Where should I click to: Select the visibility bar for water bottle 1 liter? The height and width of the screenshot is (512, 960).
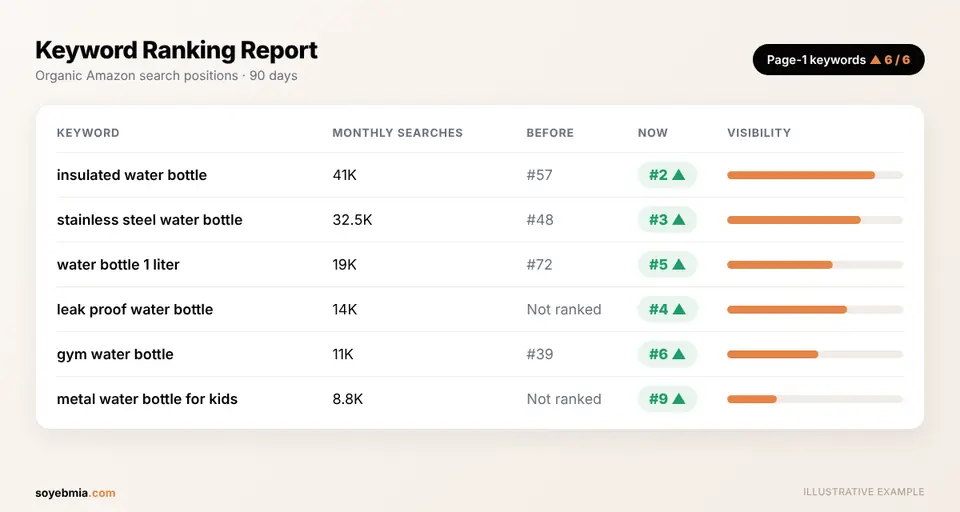point(815,265)
